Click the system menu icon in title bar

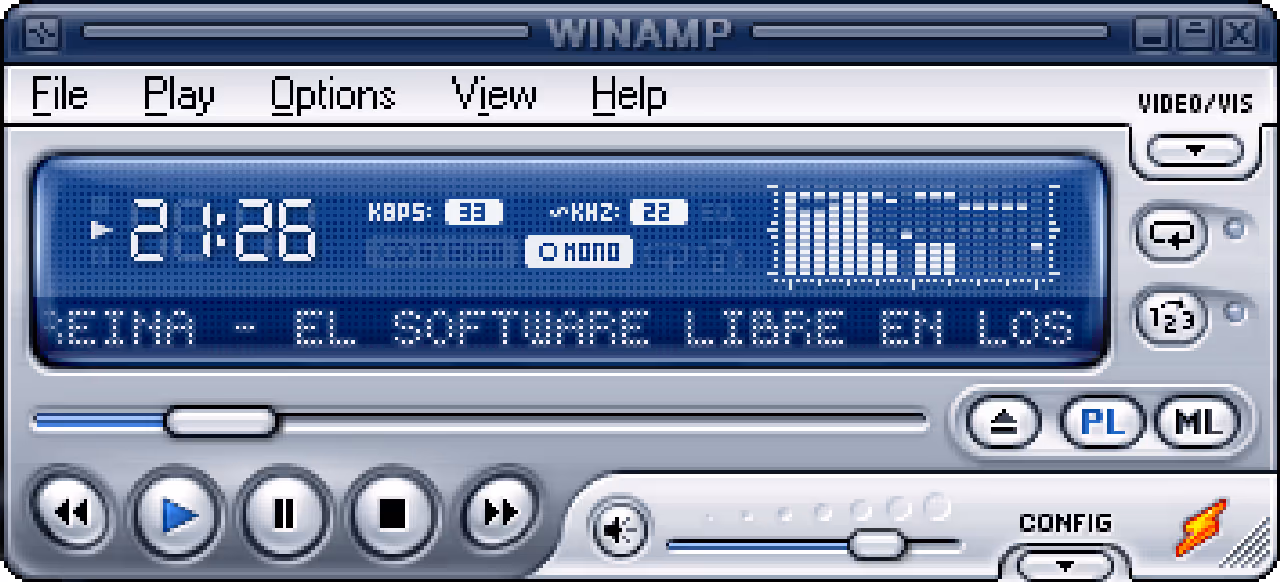click(x=42, y=33)
